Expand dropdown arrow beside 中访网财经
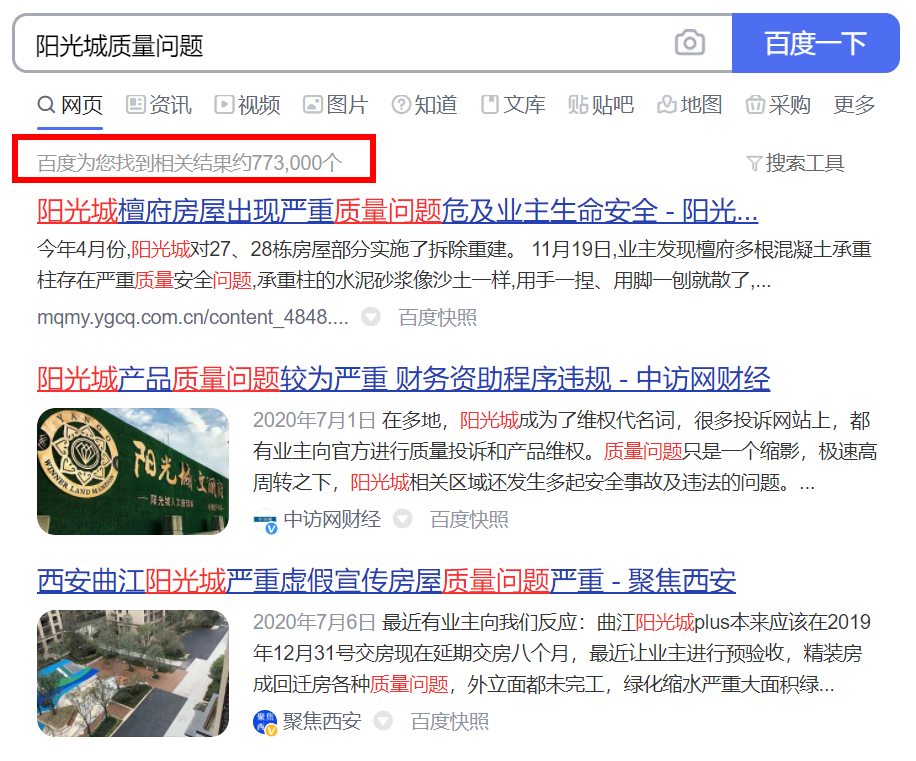This screenshot has height=761, width=916. 402,519
